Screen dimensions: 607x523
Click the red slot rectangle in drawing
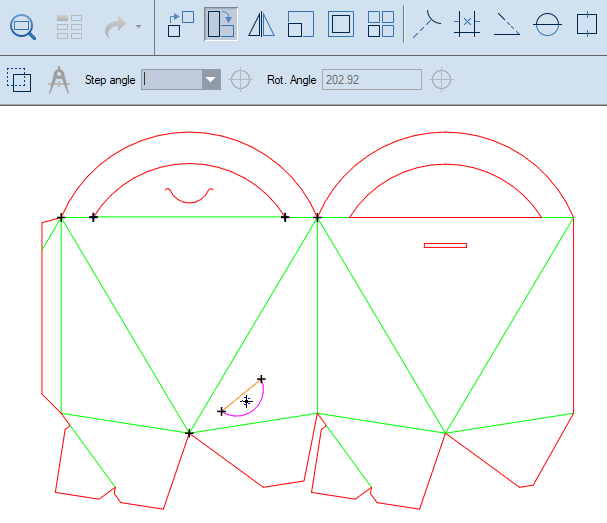point(445,245)
